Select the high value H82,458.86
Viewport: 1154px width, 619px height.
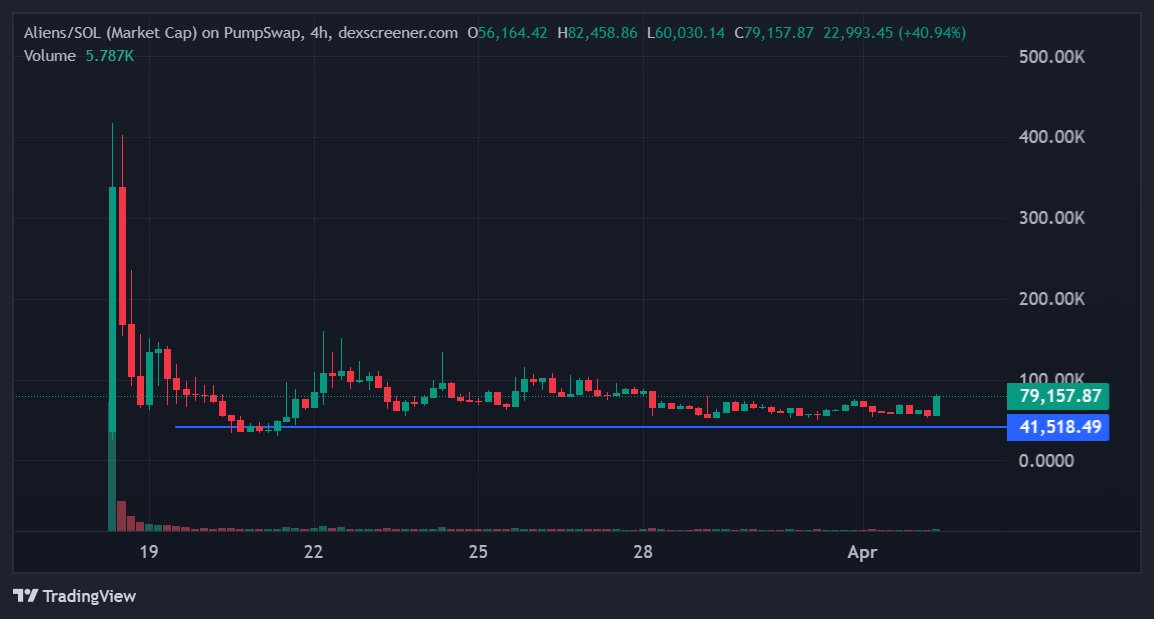(x=597, y=32)
